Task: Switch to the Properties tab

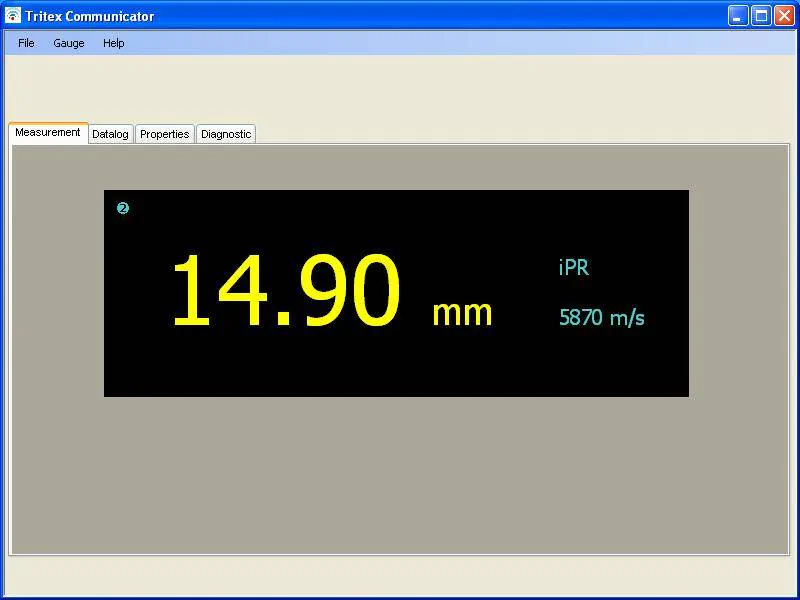Action: [x=165, y=134]
